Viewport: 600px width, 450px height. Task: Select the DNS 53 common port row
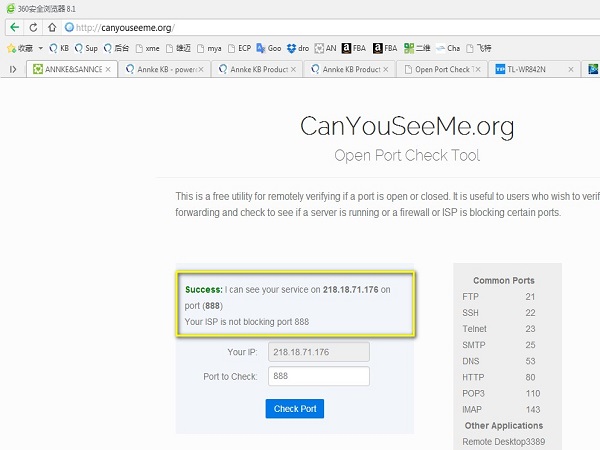pos(499,361)
